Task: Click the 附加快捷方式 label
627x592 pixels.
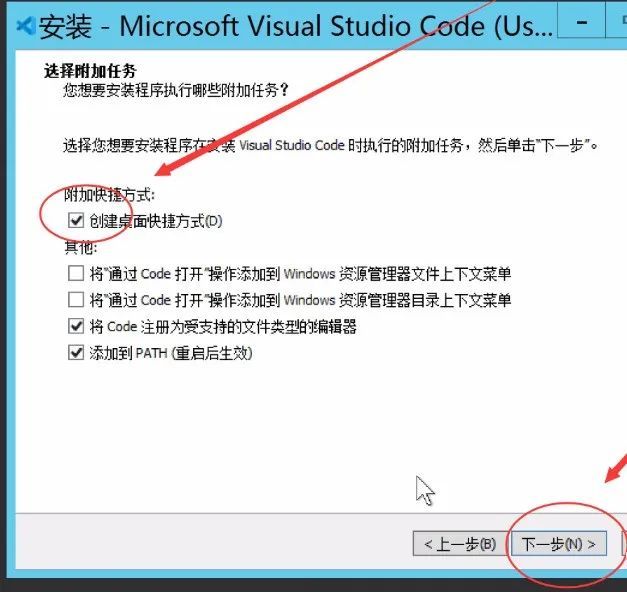Action: (x=109, y=195)
